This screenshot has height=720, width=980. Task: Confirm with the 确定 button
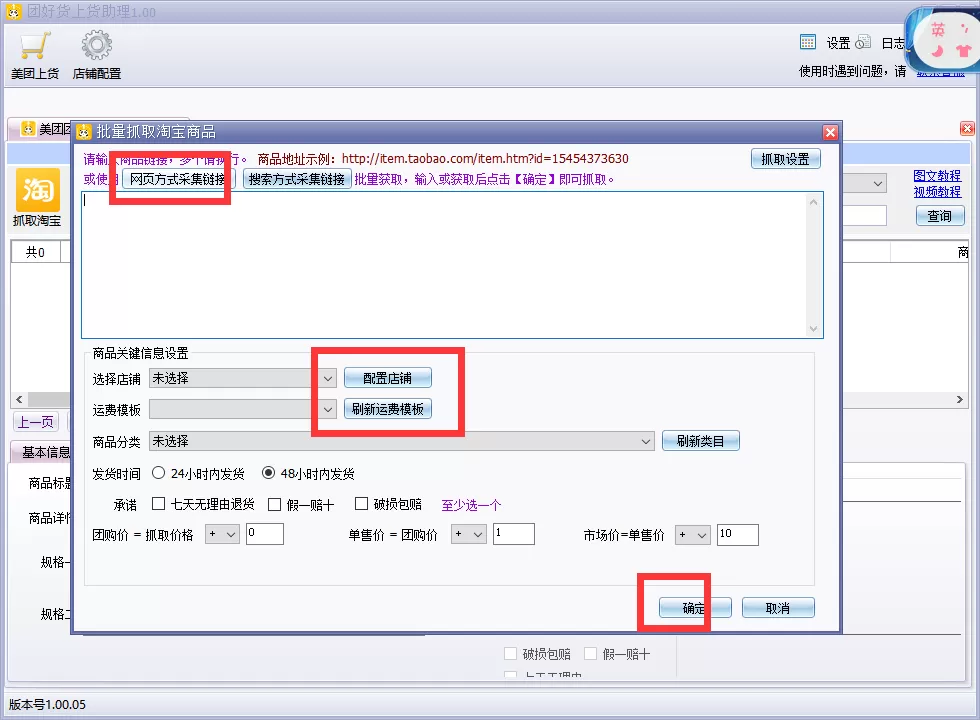pyautogui.click(x=694, y=608)
